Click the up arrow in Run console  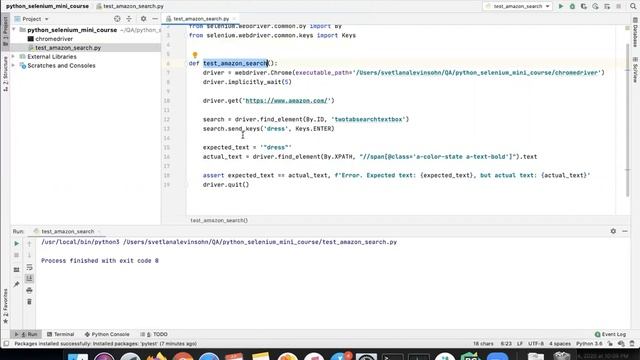29,244
